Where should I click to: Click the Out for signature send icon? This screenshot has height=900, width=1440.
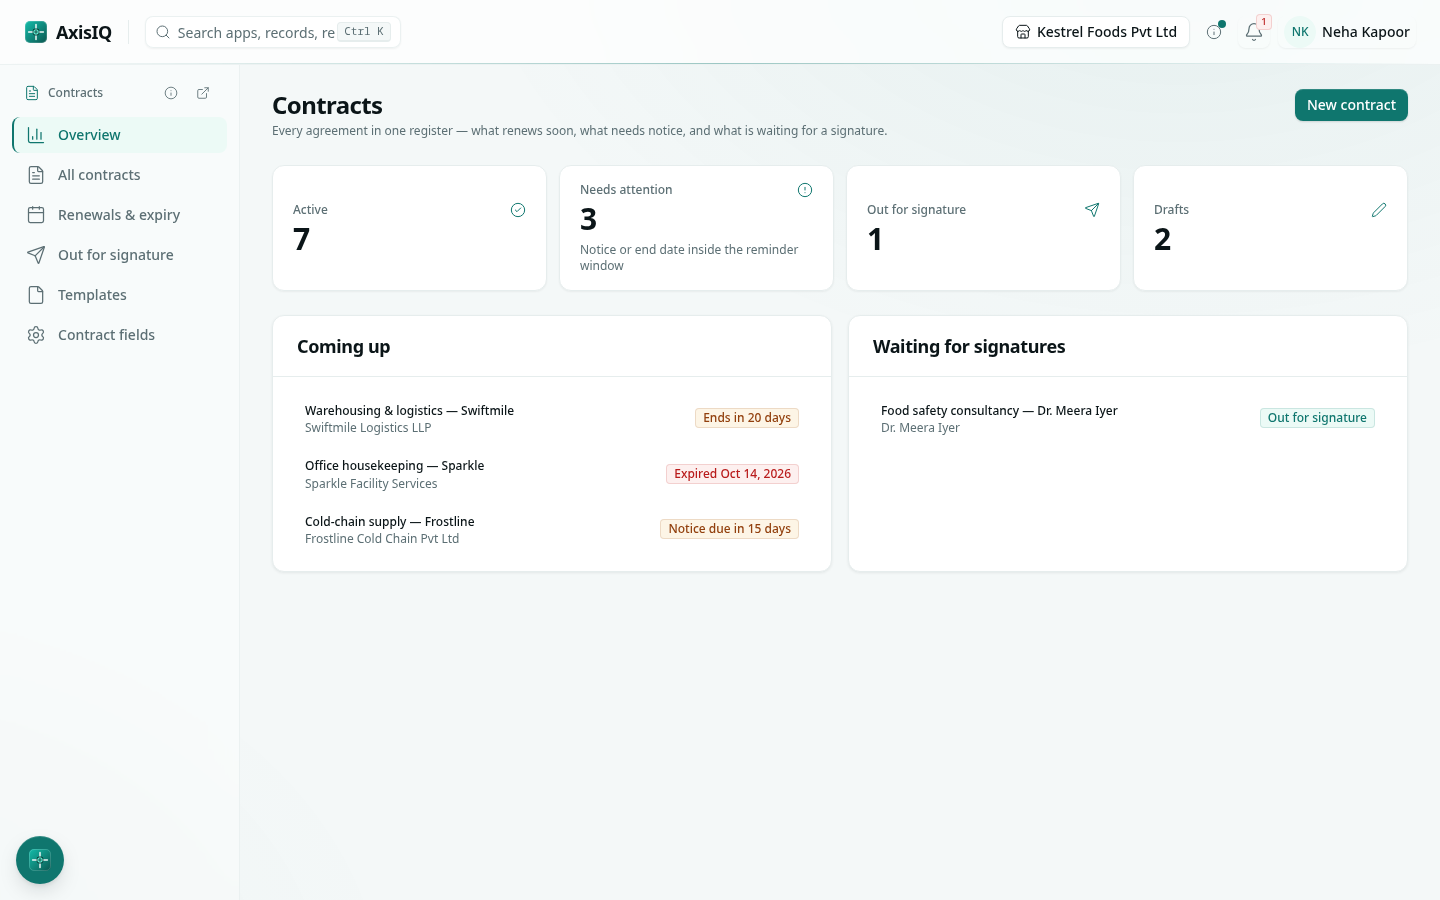[1092, 210]
